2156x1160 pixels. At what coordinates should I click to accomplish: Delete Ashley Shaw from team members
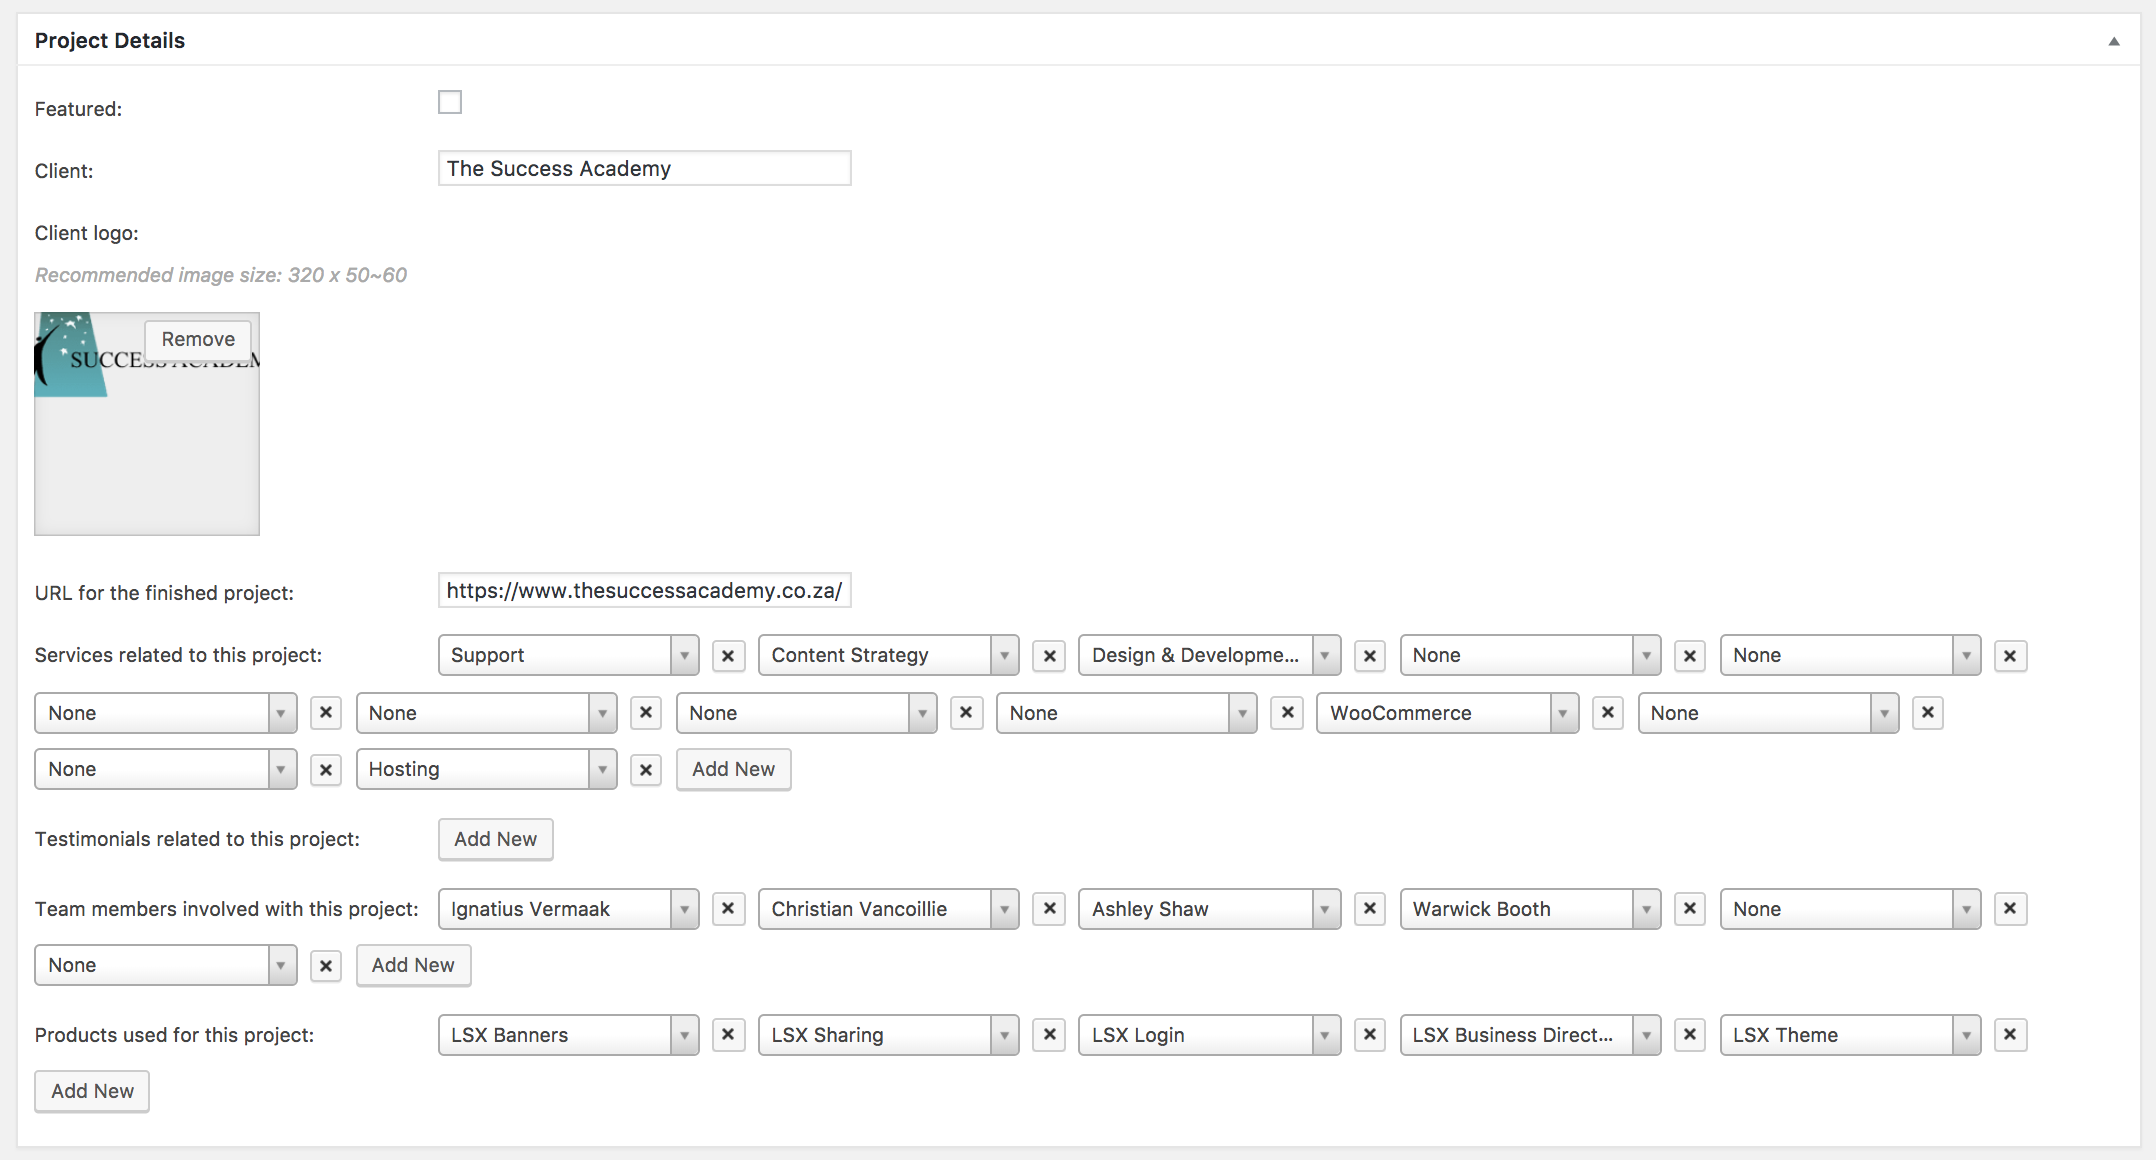point(1370,909)
